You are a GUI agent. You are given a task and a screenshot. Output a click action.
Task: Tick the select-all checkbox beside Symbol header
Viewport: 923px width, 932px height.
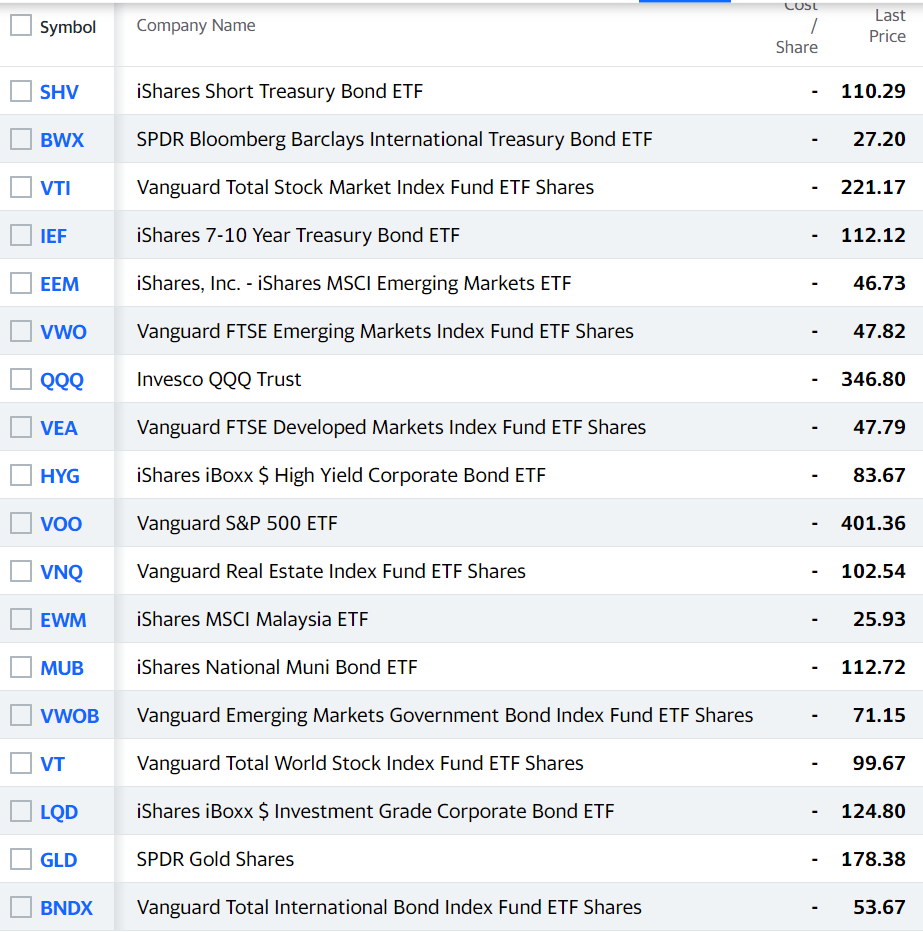pyautogui.click(x=21, y=26)
